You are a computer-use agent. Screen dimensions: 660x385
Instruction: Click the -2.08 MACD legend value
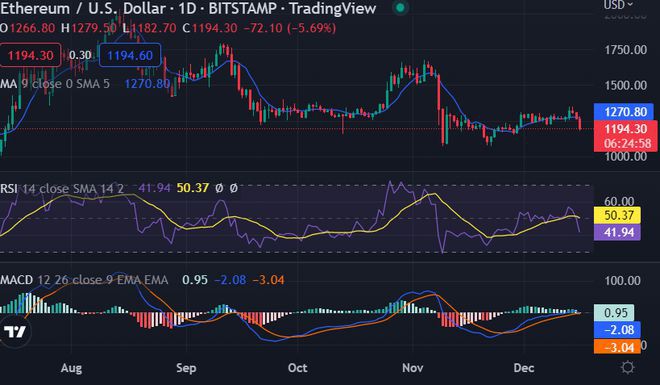[x=230, y=280]
